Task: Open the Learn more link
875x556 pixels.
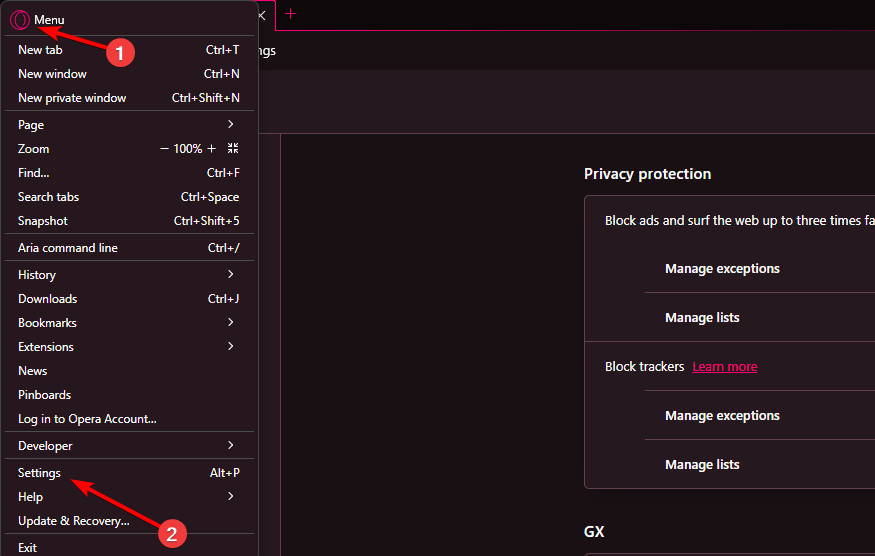Action: point(724,367)
